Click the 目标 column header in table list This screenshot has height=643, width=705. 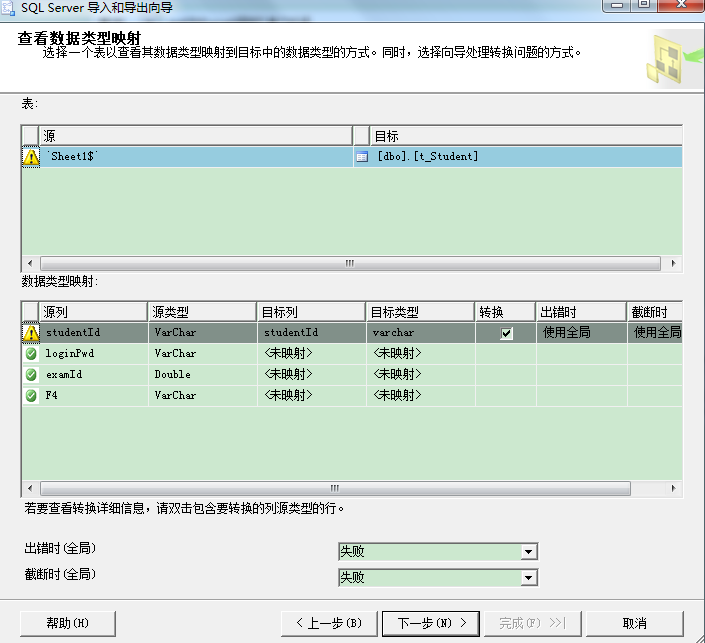(x=526, y=136)
